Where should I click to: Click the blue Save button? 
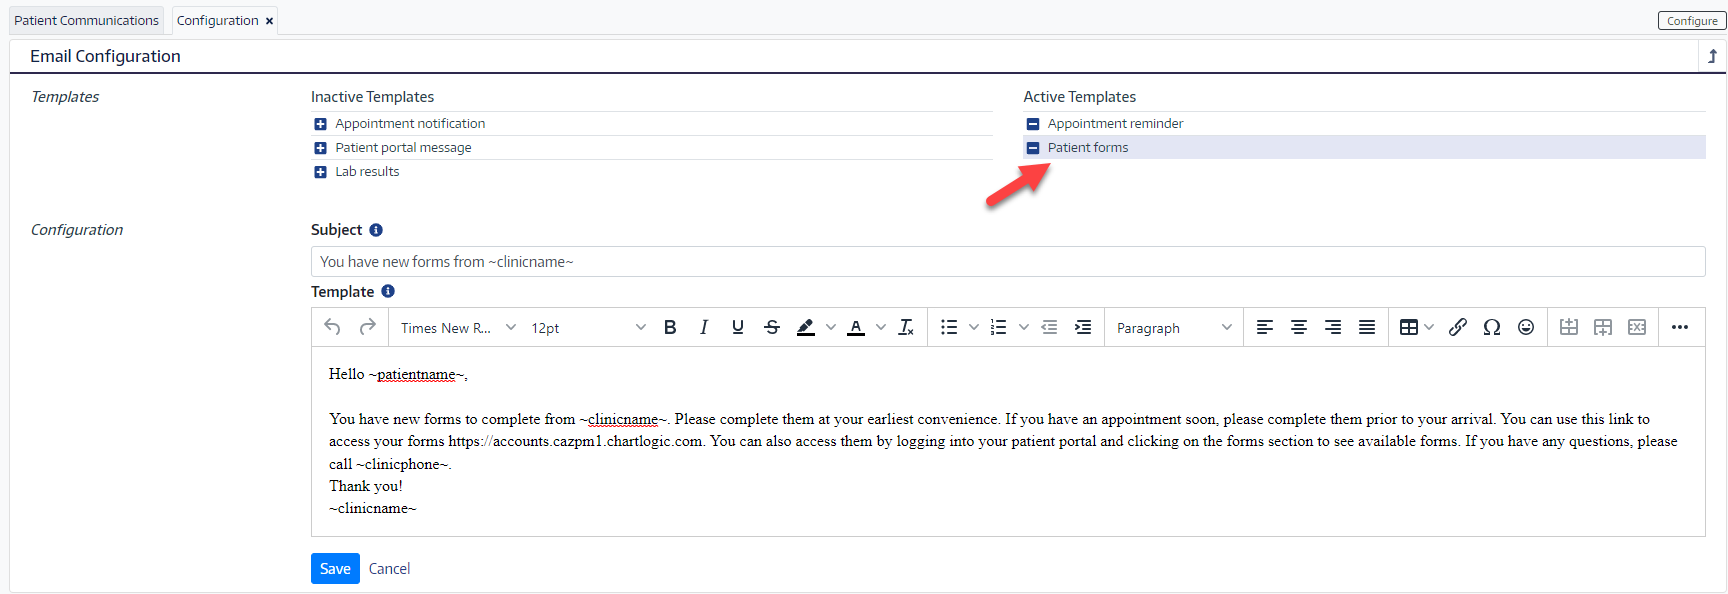tap(335, 568)
